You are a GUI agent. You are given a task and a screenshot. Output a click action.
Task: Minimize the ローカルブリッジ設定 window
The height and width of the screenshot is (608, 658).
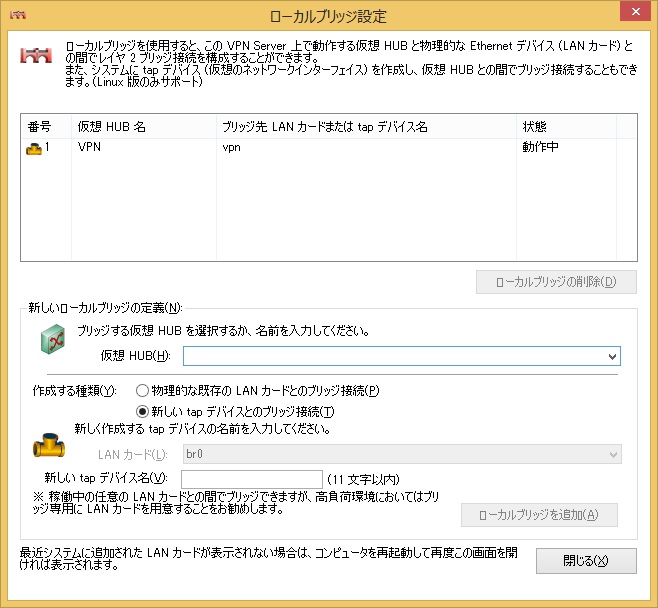(544, 15)
